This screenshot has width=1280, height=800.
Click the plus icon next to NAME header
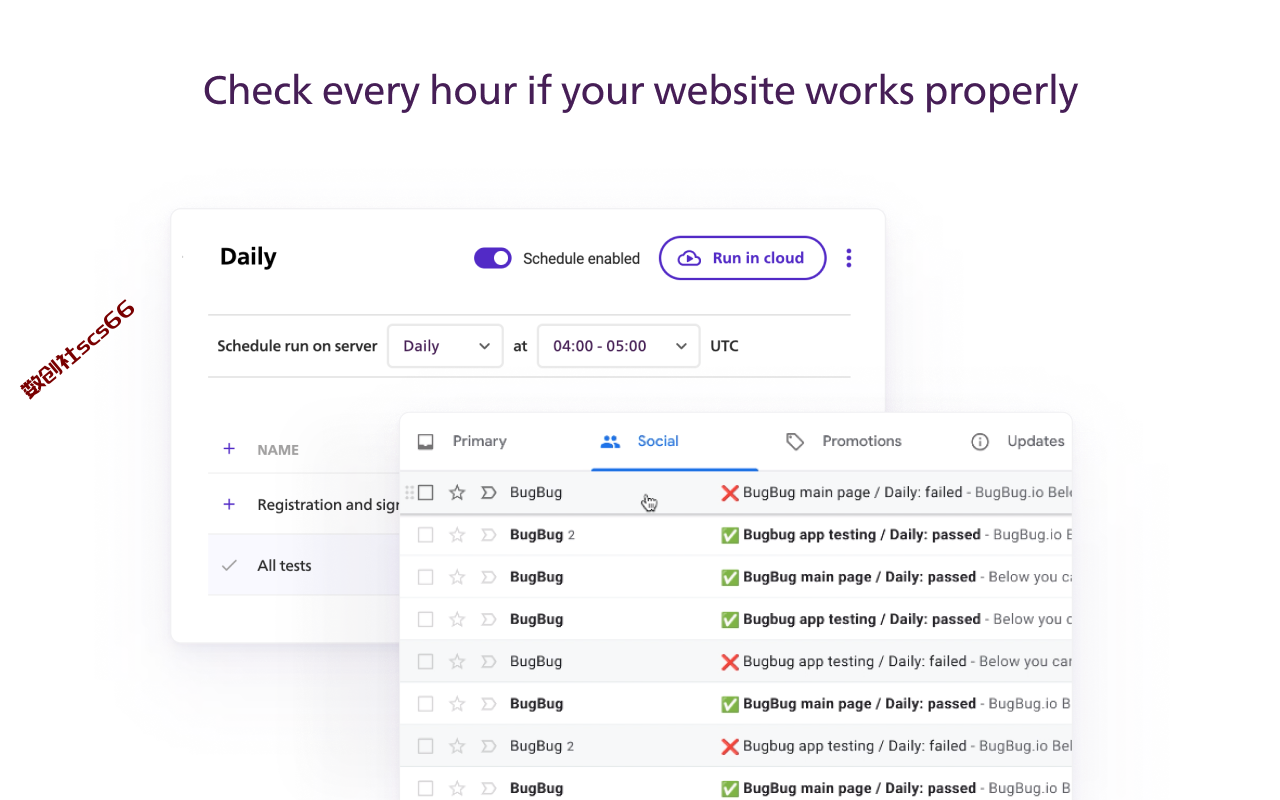click(229, 449)
